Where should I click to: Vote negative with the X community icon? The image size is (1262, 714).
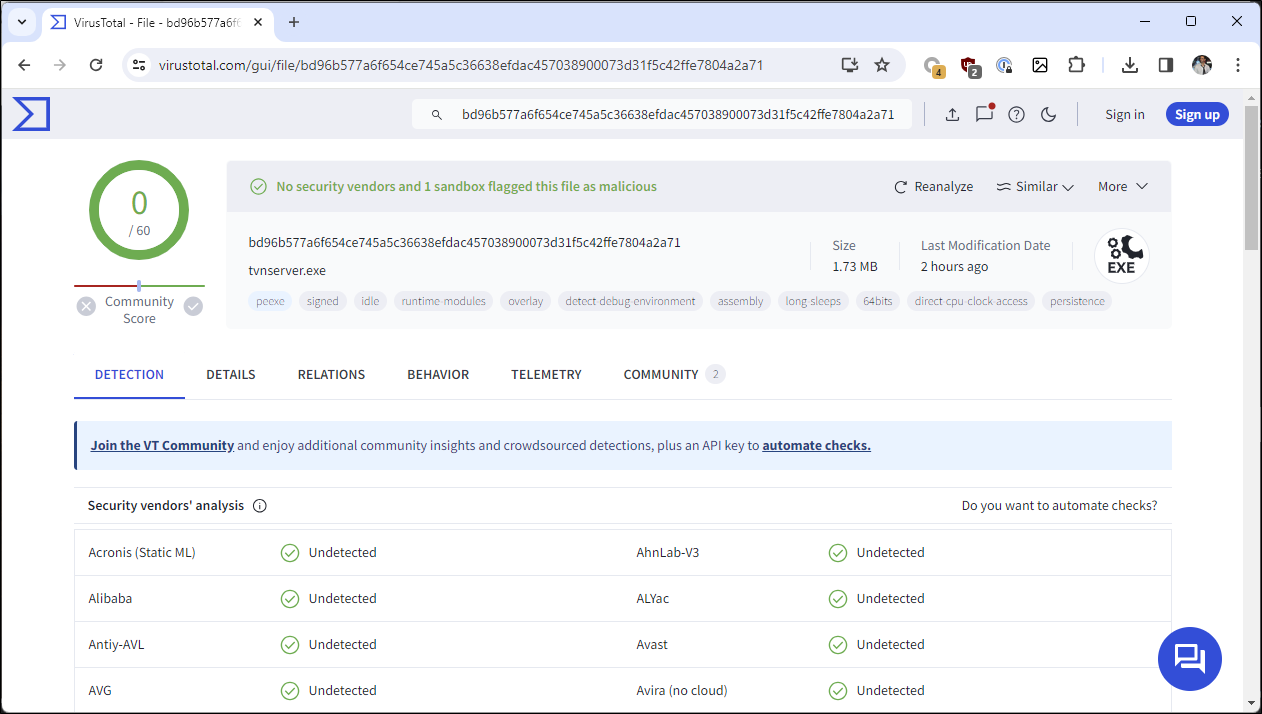coord(86,307)
